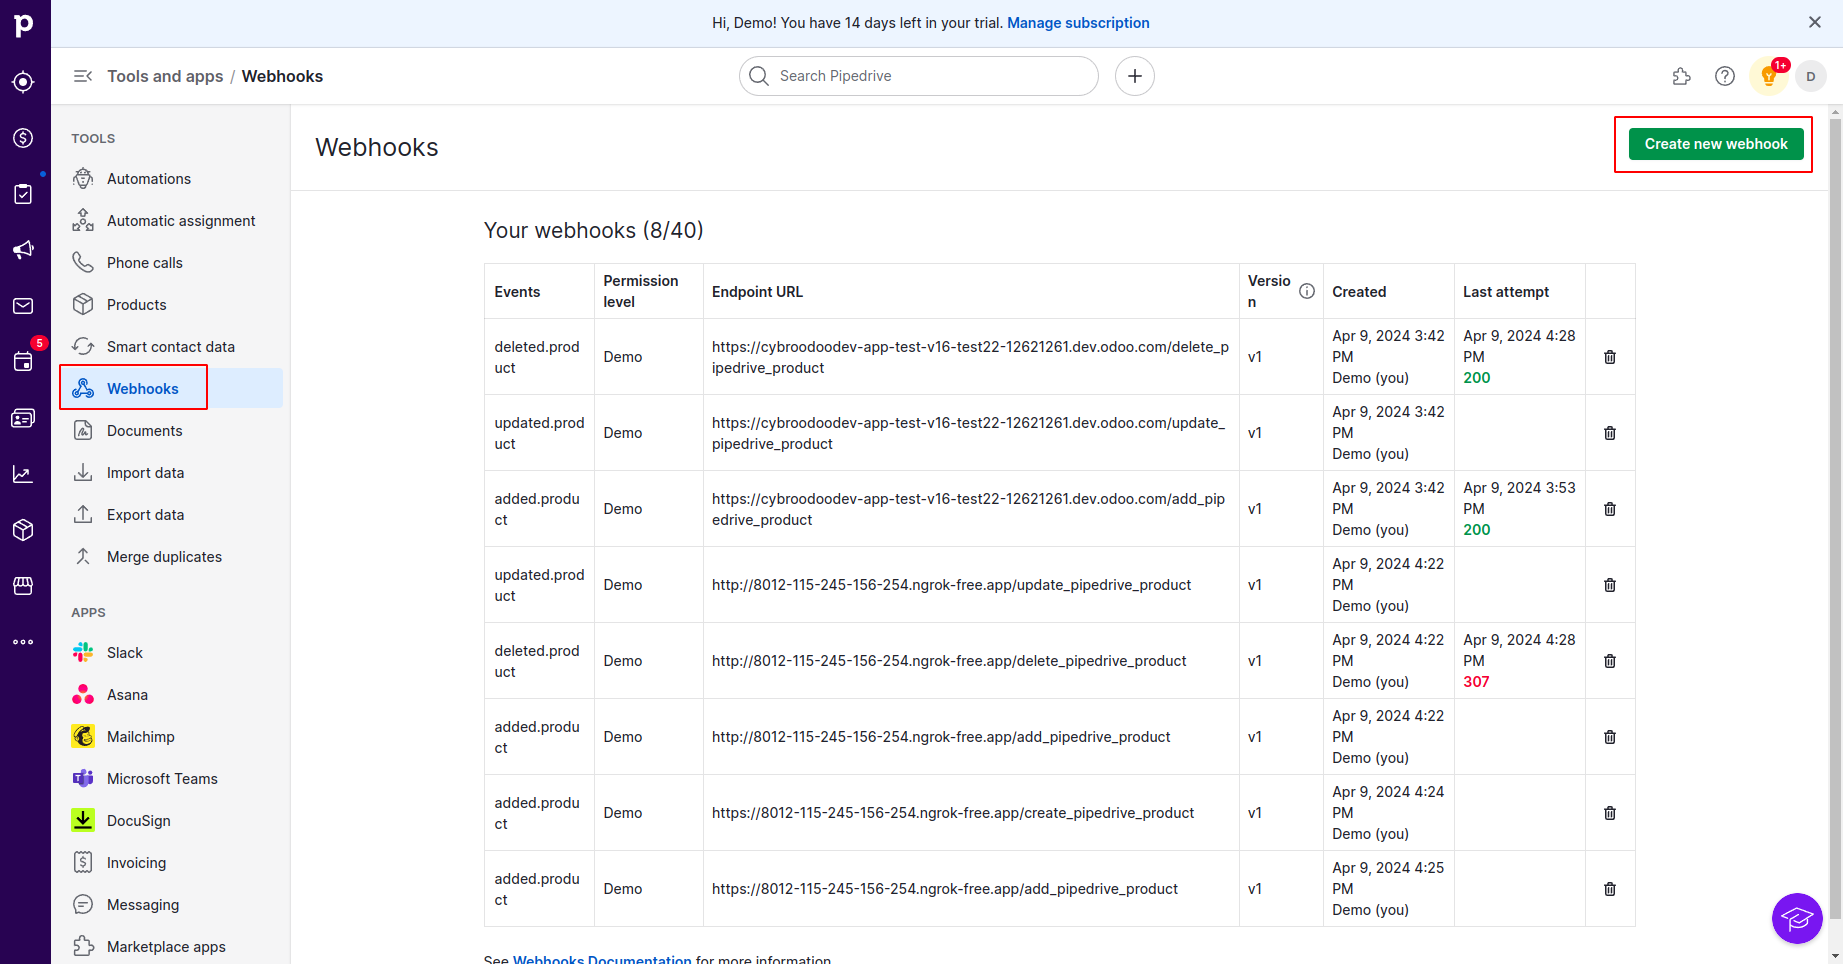This screenshot has height=964, width=1843.
Task: Open the Campaigns megaphone icon
Action: click(23, 250)
